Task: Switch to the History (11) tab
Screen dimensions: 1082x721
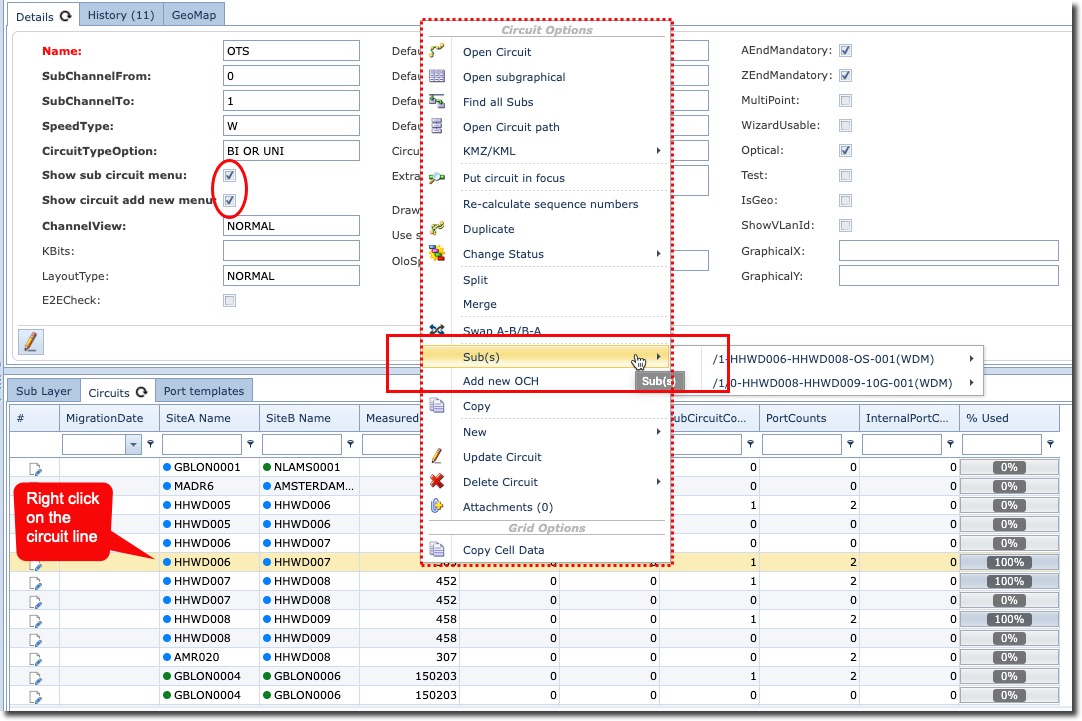Action: click(x=120, y=15)
